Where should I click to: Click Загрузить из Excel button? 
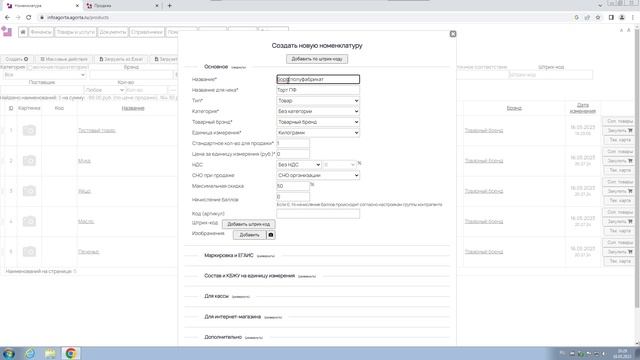tap(121, 59)
